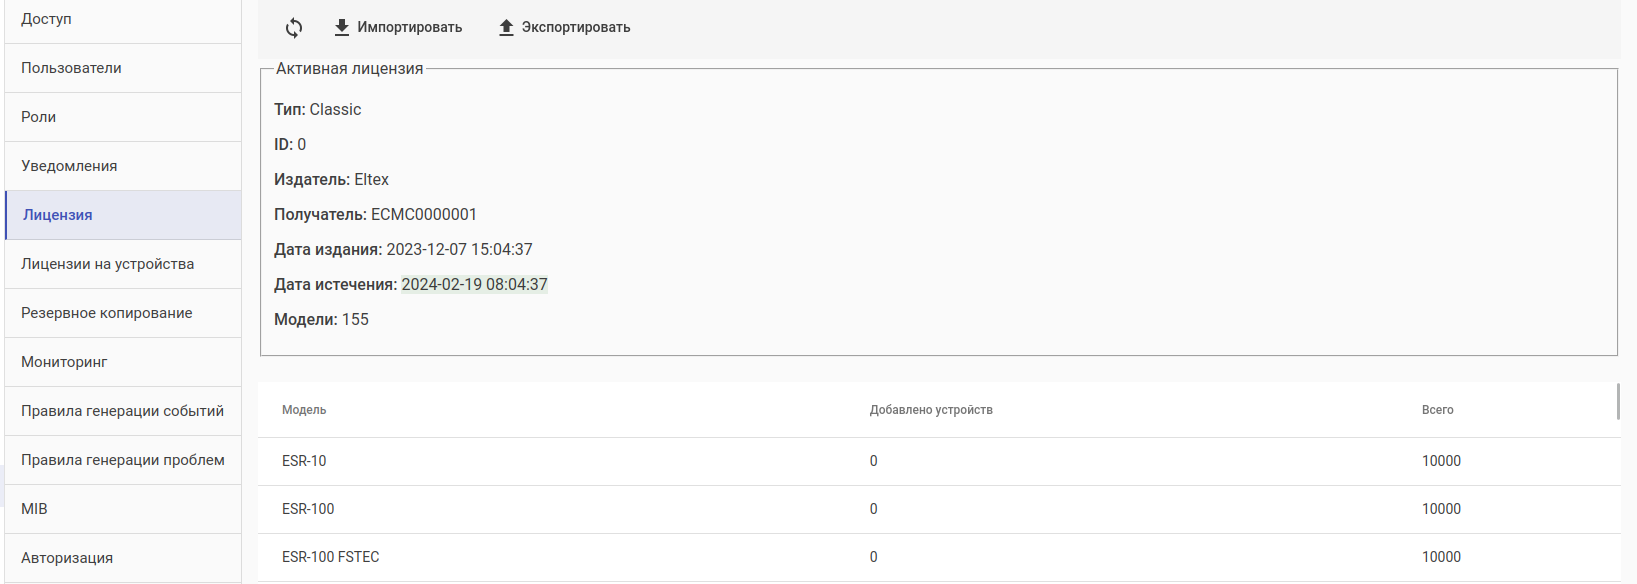Click the Импортировать download arrow icon

click(x=342, y=28)
